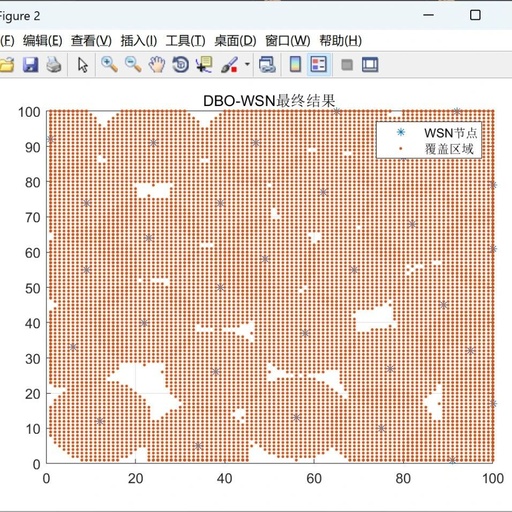Maximize the Figure 2 window

(475, 15)
